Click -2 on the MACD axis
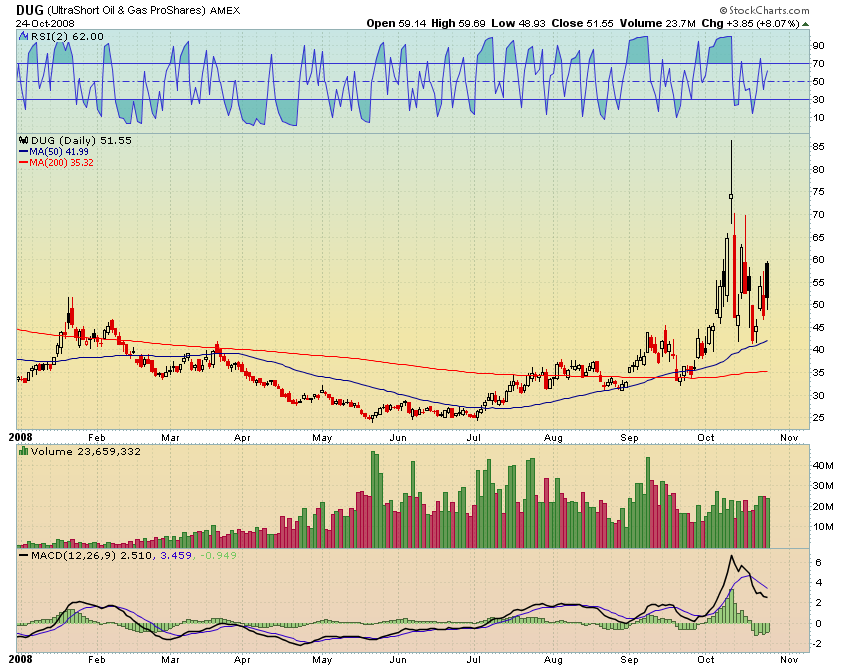 (817, 644)
